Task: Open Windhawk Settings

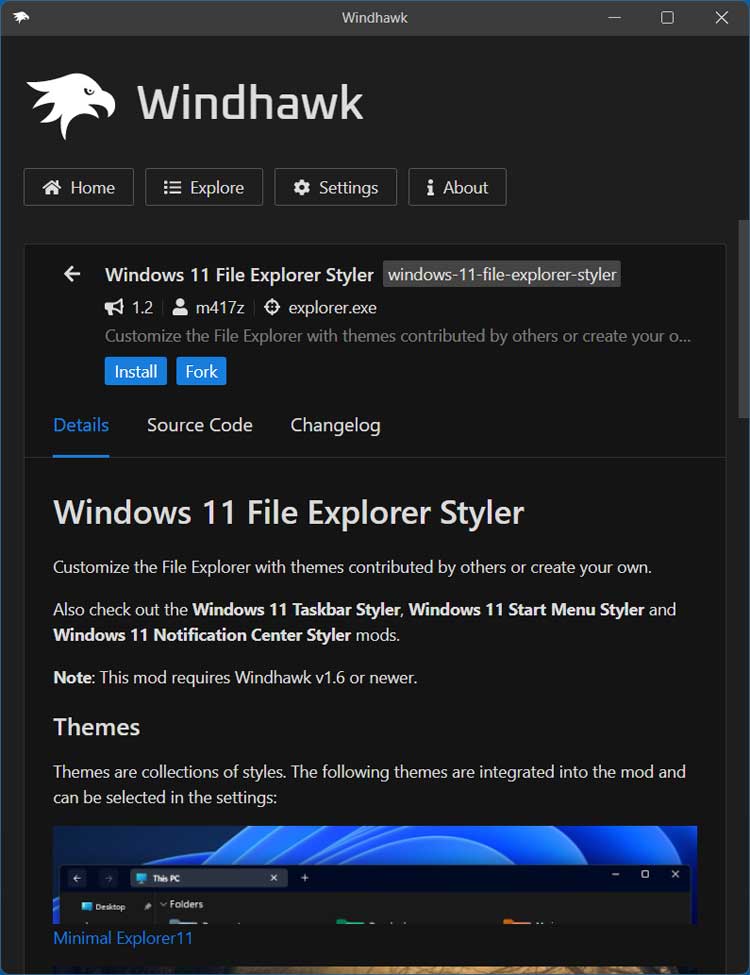Action: pos(335,187)
